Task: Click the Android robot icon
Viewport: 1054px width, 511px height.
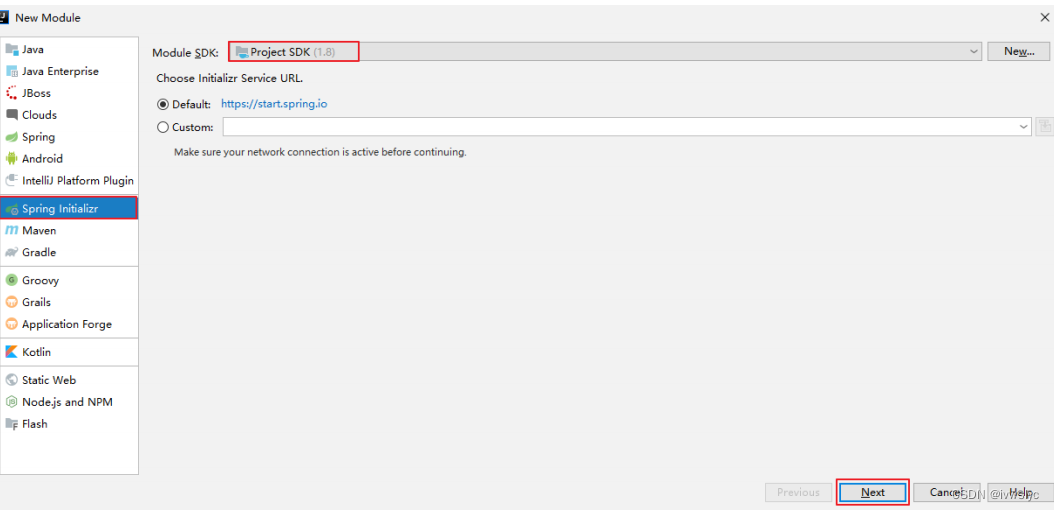Action: (x=11, y=159)
